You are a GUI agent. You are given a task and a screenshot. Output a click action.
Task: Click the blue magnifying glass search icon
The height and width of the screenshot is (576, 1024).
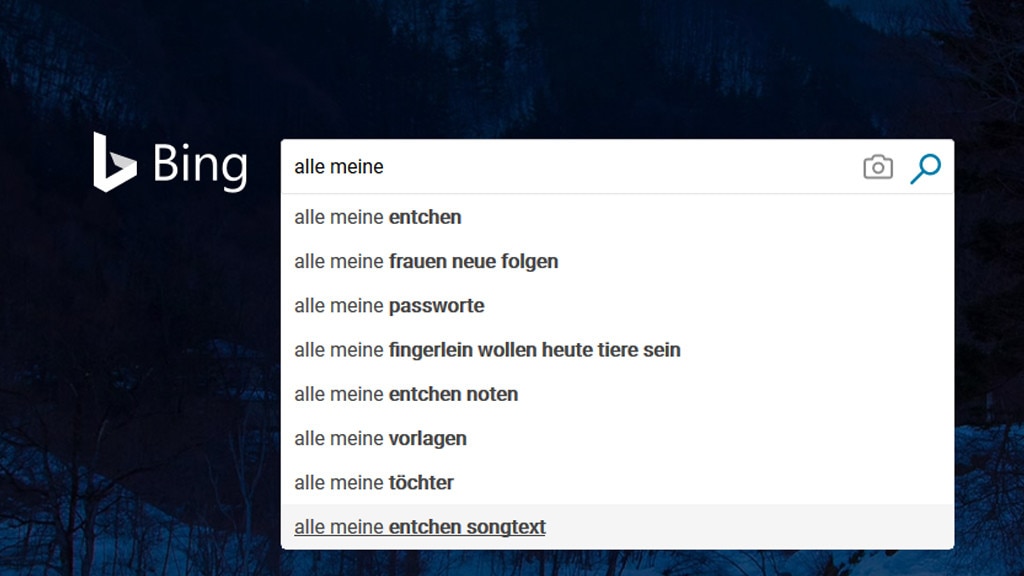pyautogui.click(x=925, y=168)
